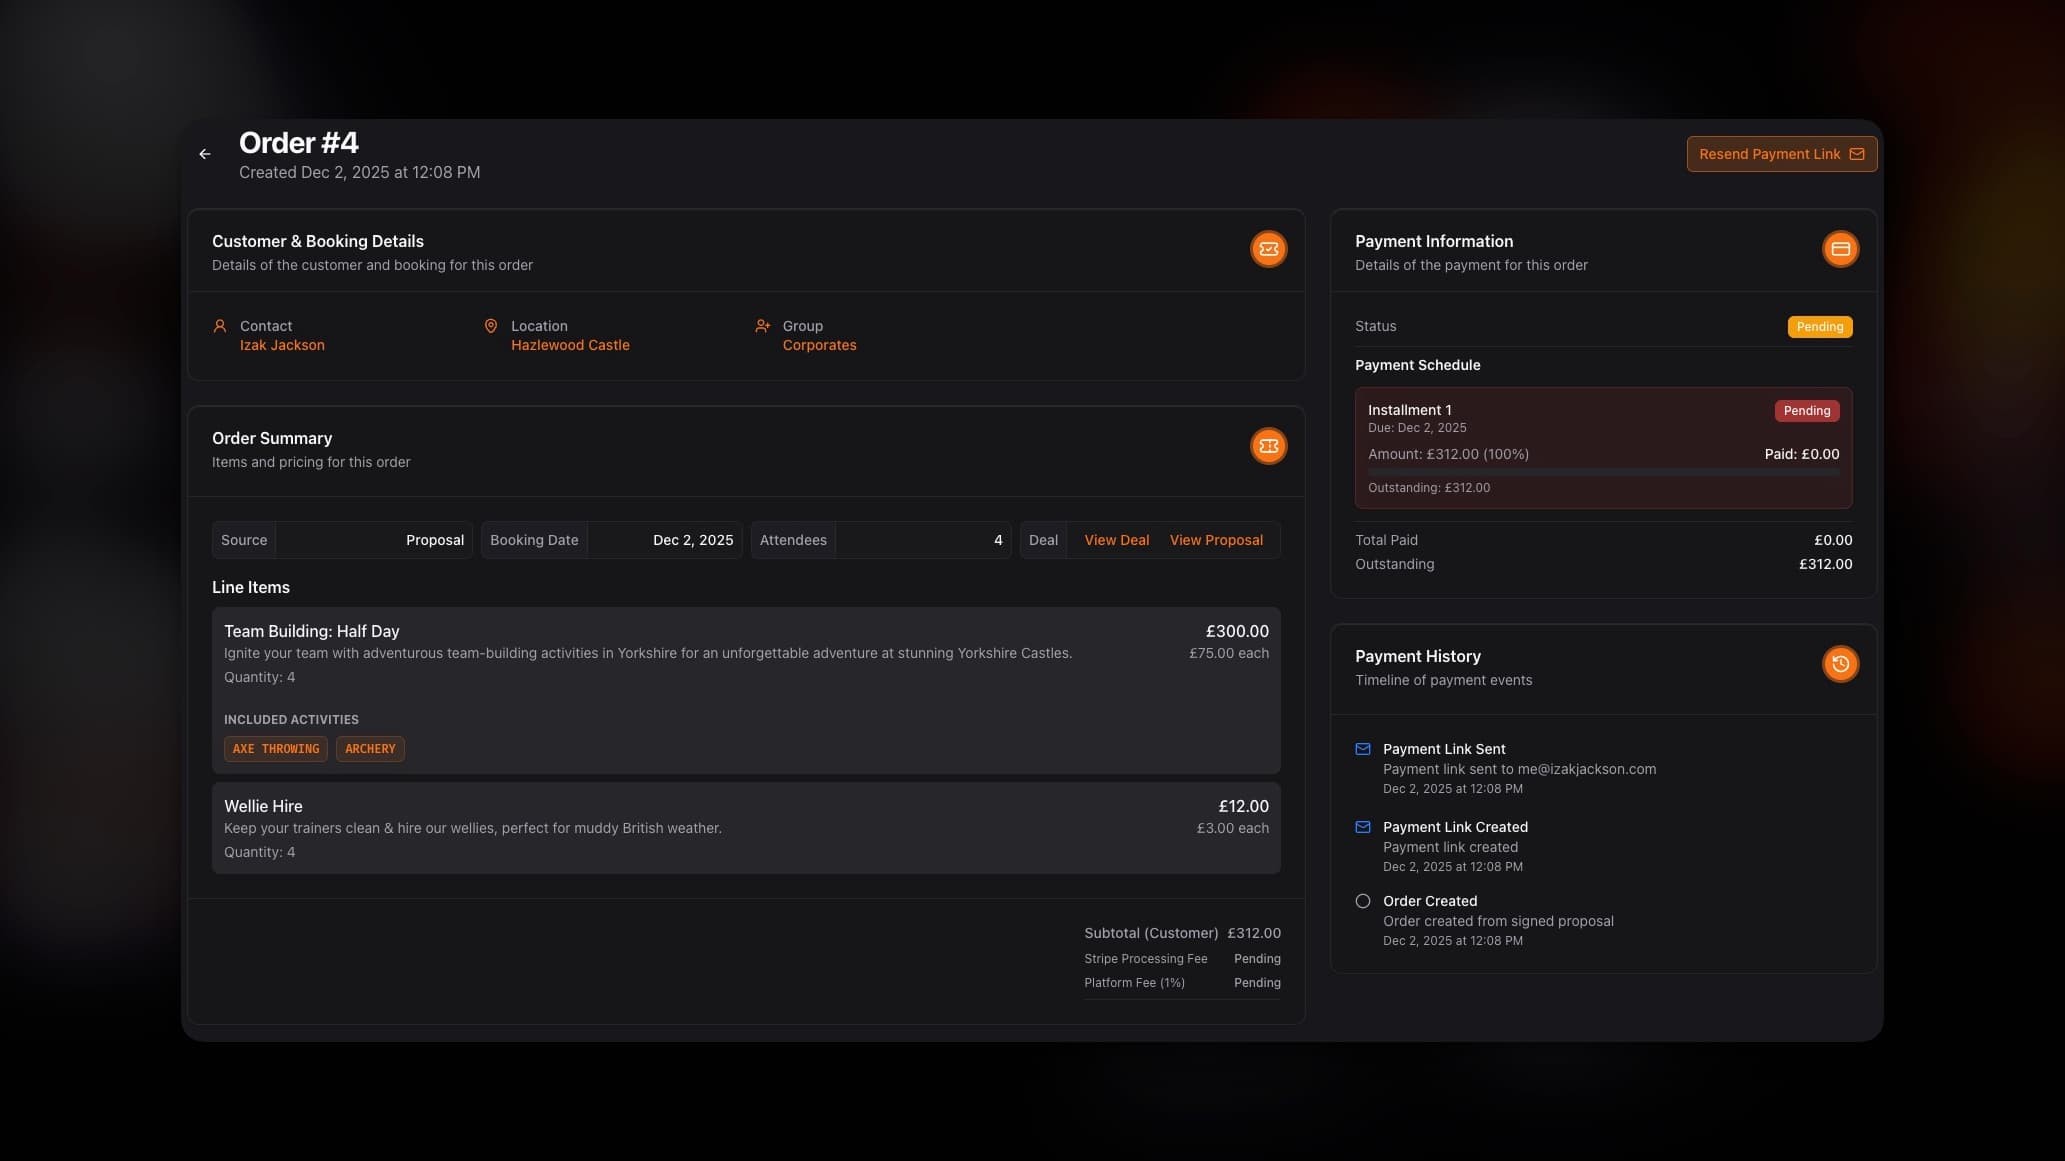The image size is (2065, 1161).
Task: Open the View Deal link
Action: click(x=1116, y=540)
